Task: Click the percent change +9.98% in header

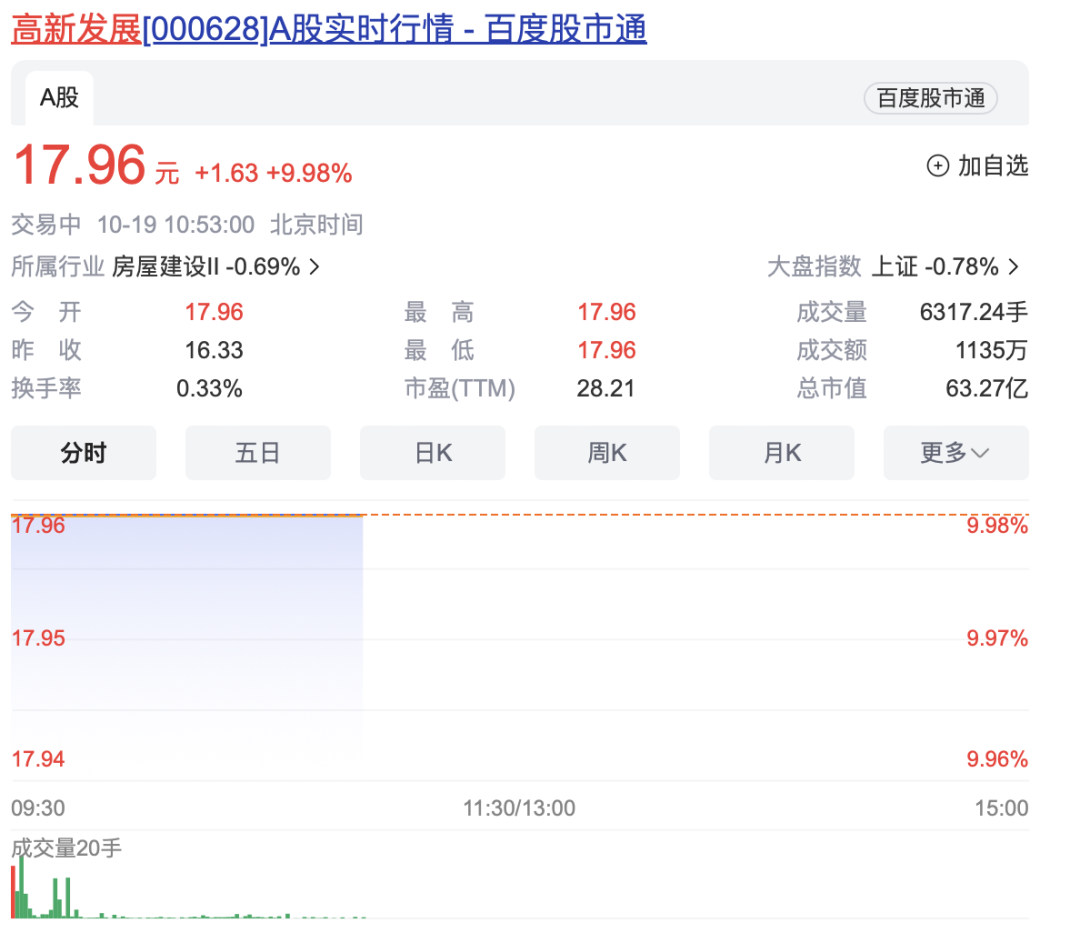Action: click(309, 173)
